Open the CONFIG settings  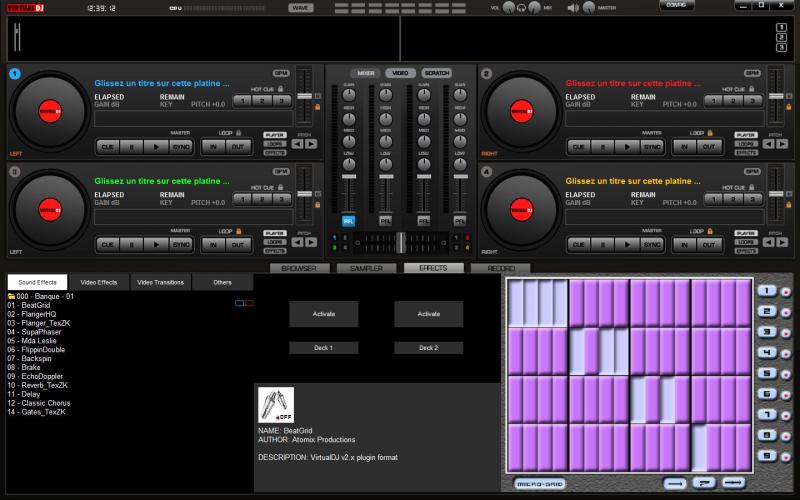(677, 6)
